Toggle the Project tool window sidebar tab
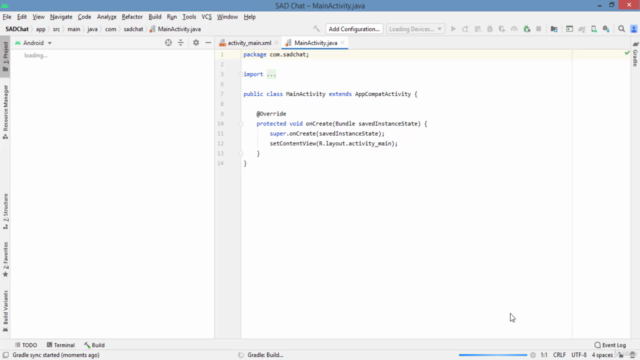 click(x=5, y=56)
